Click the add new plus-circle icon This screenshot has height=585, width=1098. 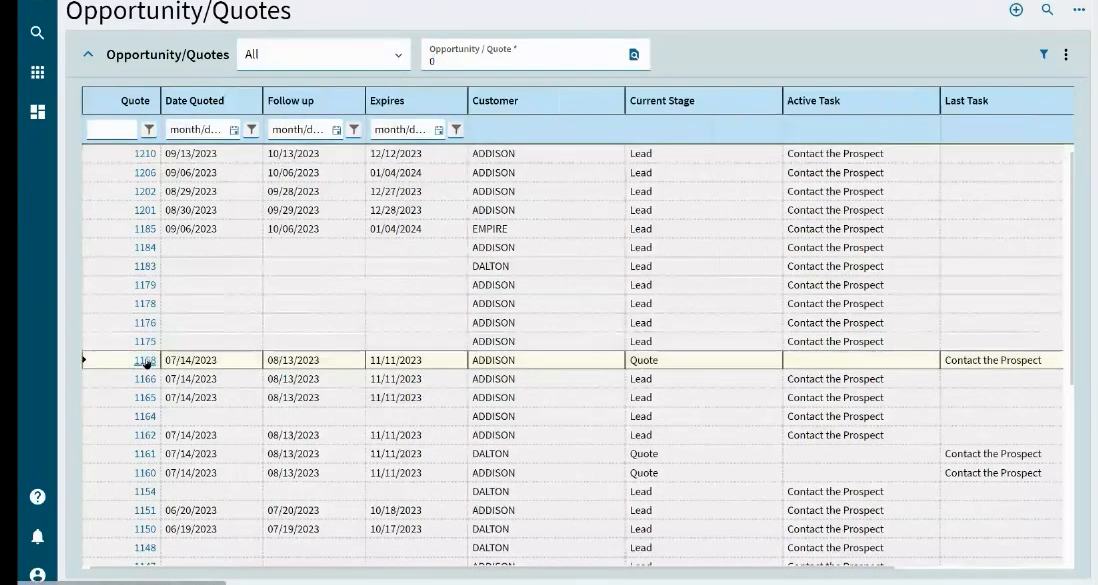1015,10
